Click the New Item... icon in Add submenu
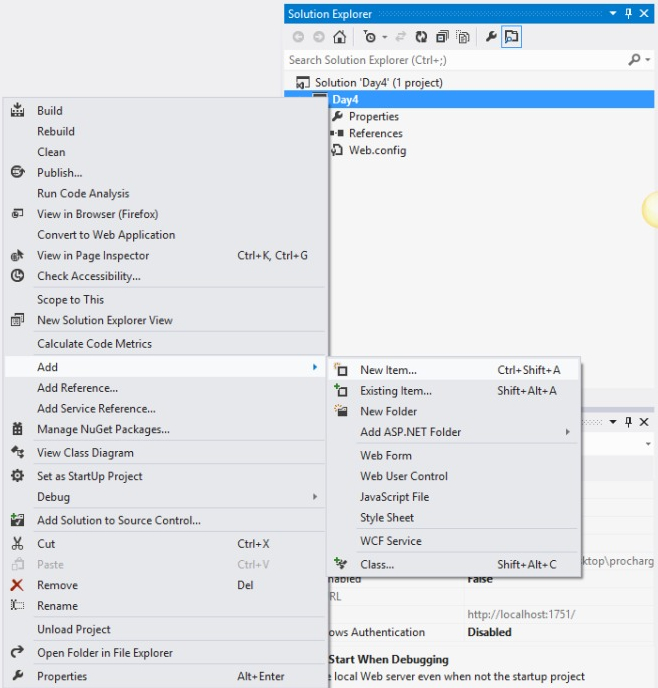Viewport: 658px width, 688px height. (x=341, y=370)
